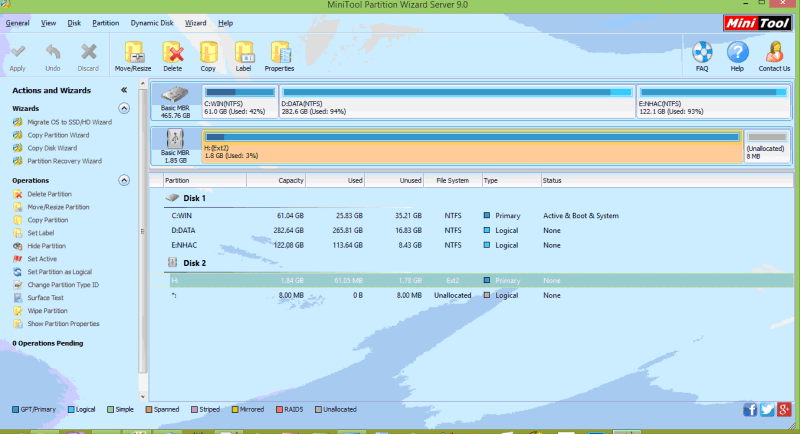Open the View menu
The width and height of the screenshot is (800, 434).
(x=48, y=23)
